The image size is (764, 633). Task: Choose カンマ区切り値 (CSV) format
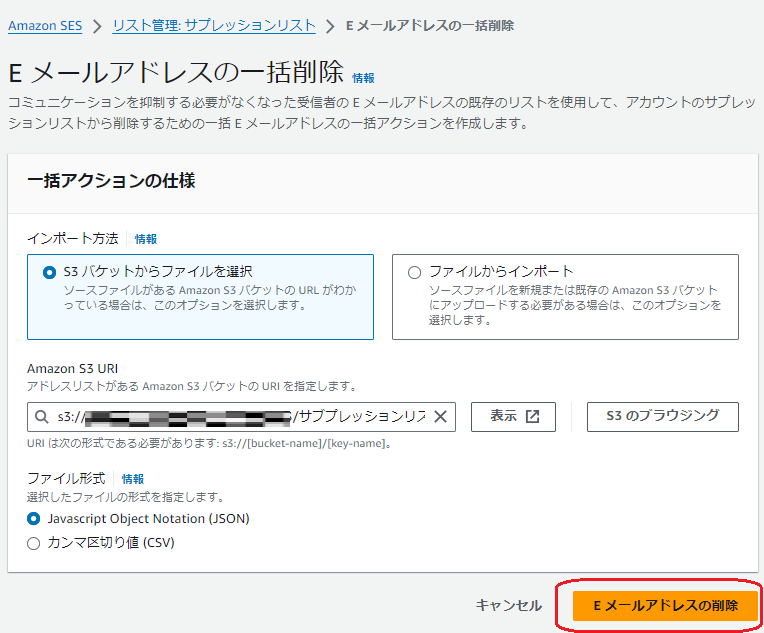[33, 543]
